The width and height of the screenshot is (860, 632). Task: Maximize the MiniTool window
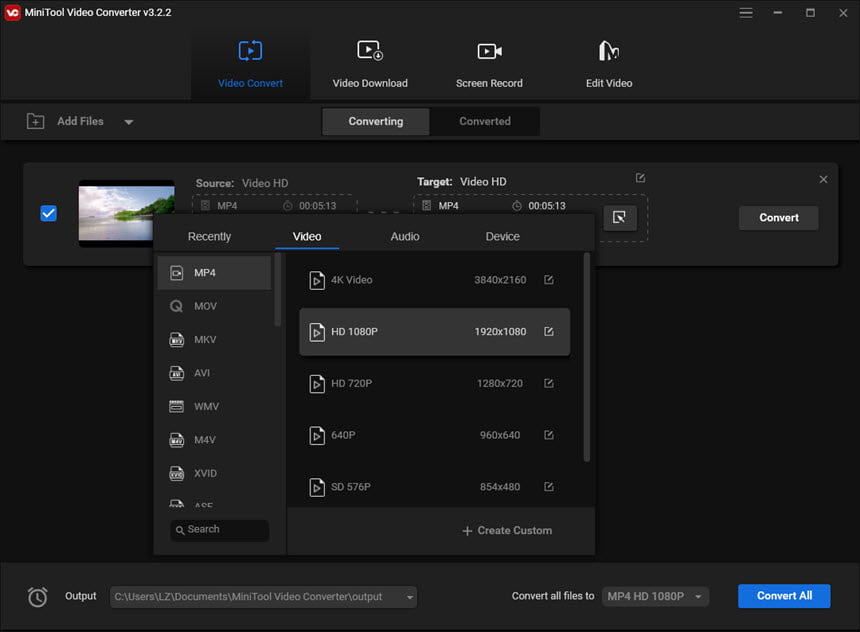(810, 13)
